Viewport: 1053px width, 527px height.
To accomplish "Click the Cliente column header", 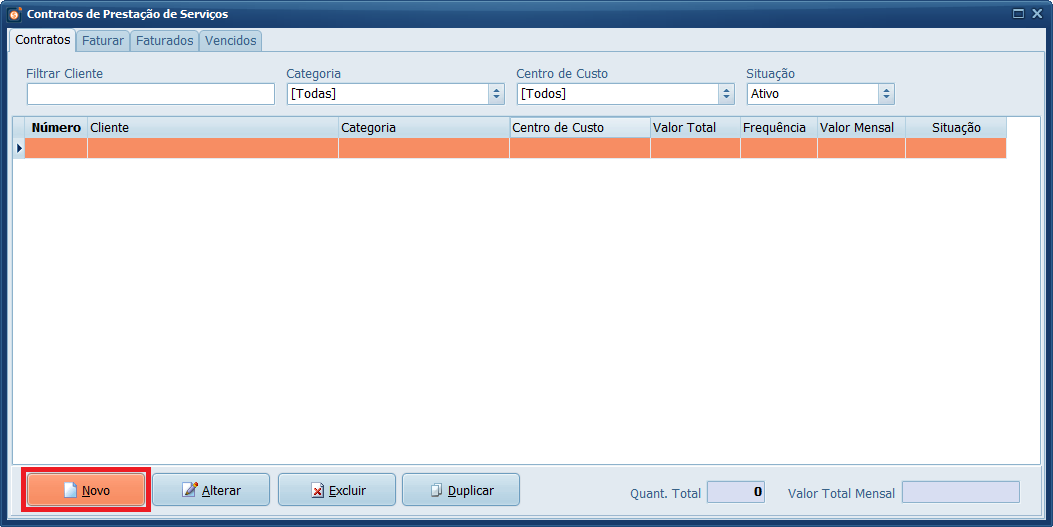I will coord(212,128).
